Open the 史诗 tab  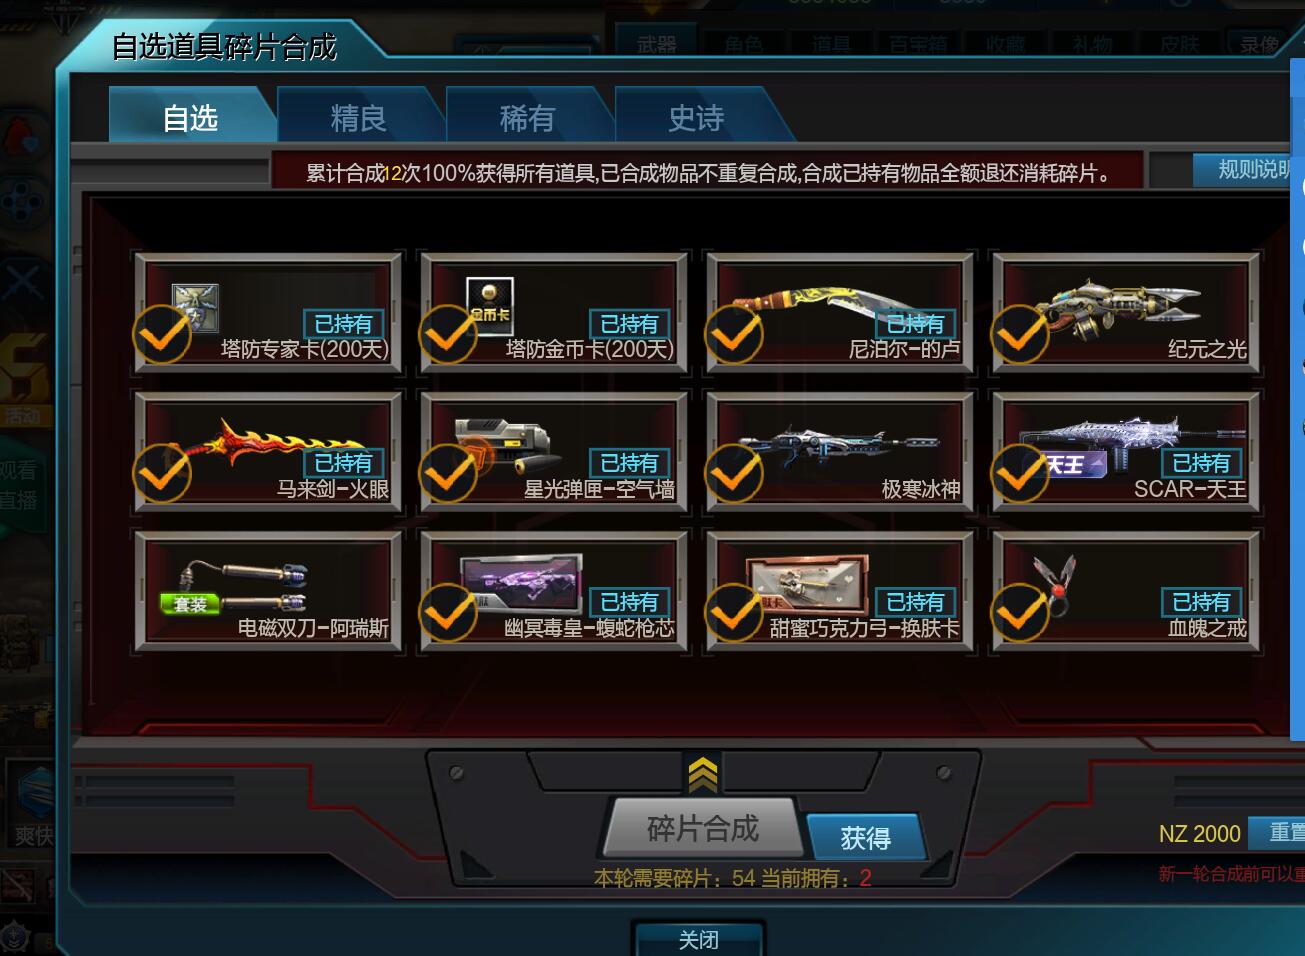click(696, 118)
